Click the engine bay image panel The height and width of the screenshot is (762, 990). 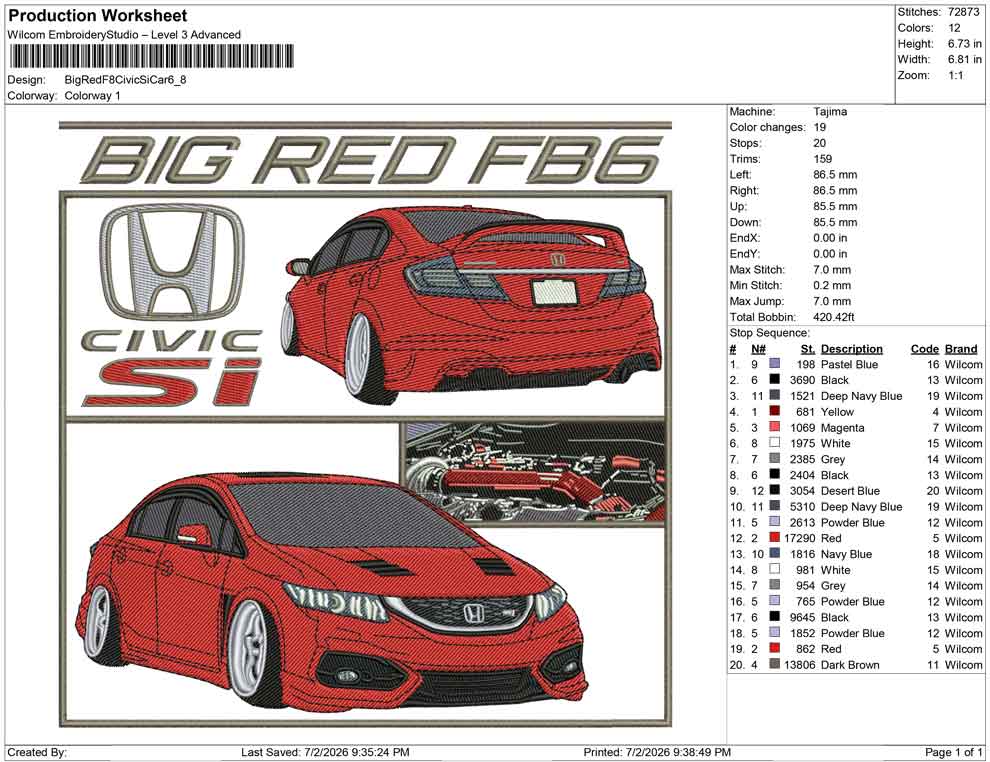pyautogui.click(x=534, y=473)
